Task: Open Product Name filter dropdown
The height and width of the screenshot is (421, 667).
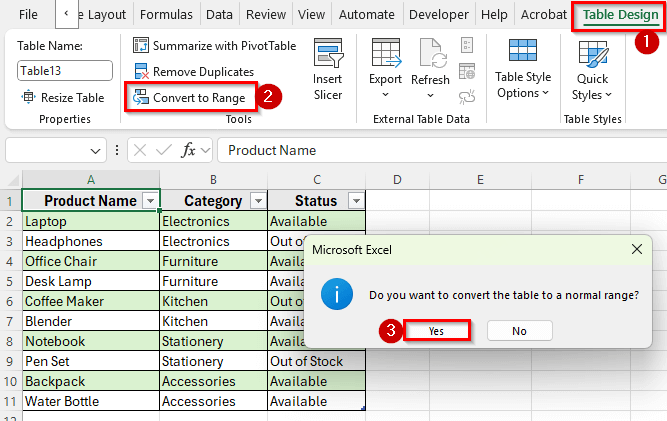Action: [150, 201]
